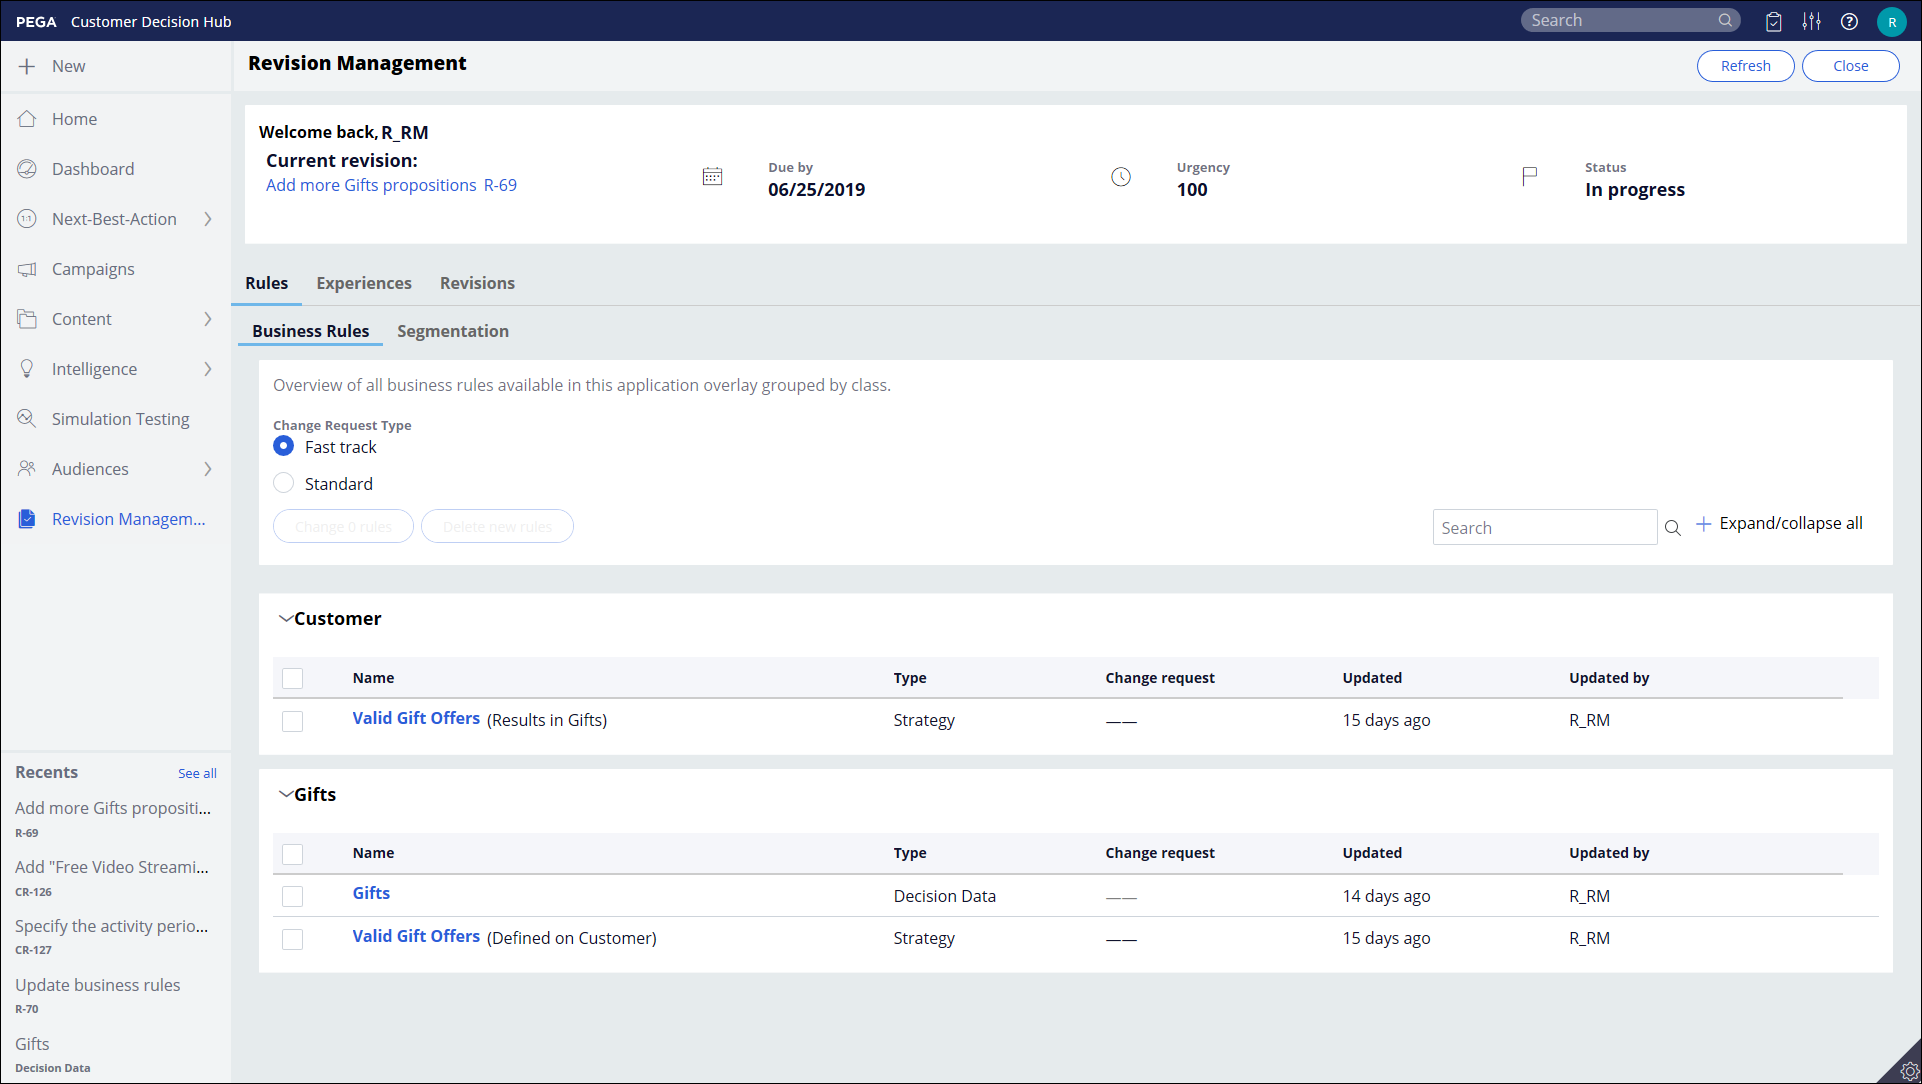
Task: Click the magnifier icon next to rules search
Action: click(x=1672, y=528)
